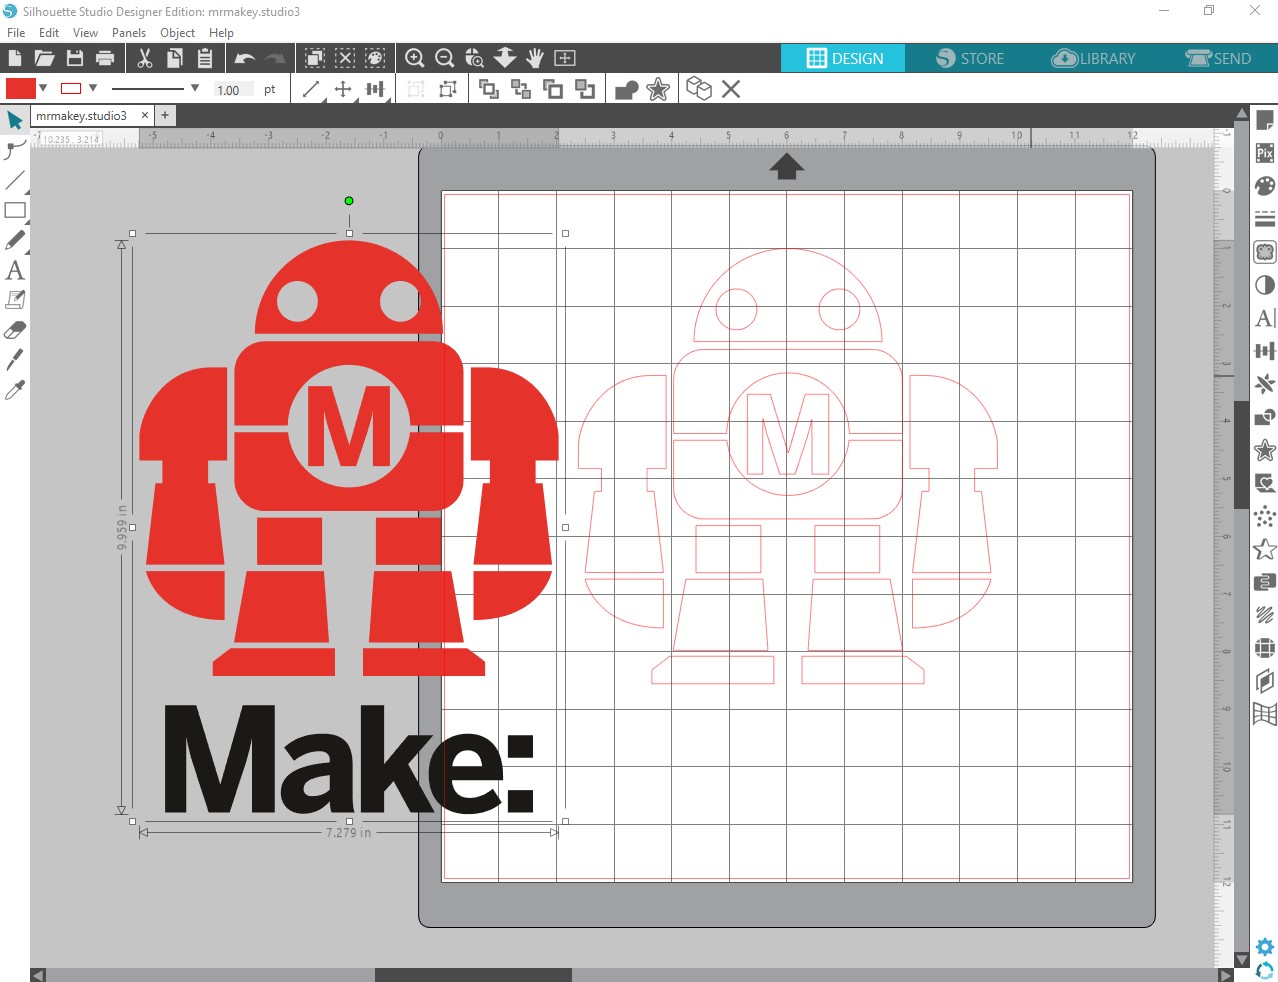
Task: Save the document with floppy icon
Action: click(x=75, y=58)
